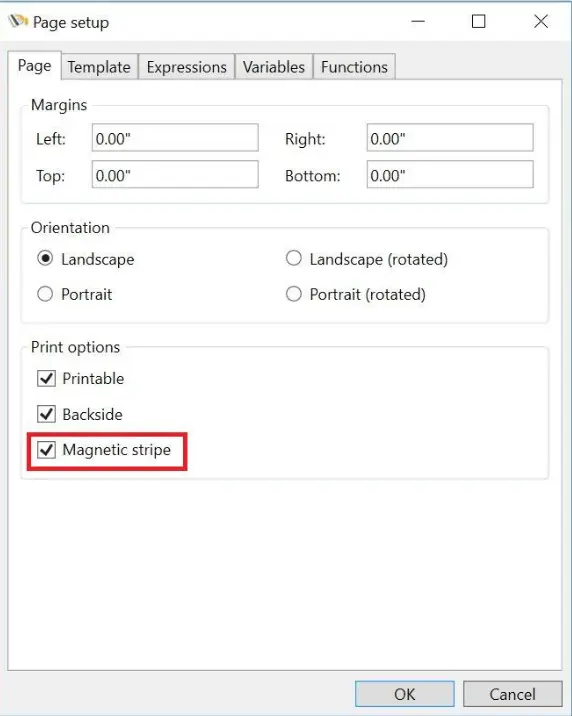572x716 pixels.
Task: Minimize the Page setup dialog
Action: click(418, 21)
